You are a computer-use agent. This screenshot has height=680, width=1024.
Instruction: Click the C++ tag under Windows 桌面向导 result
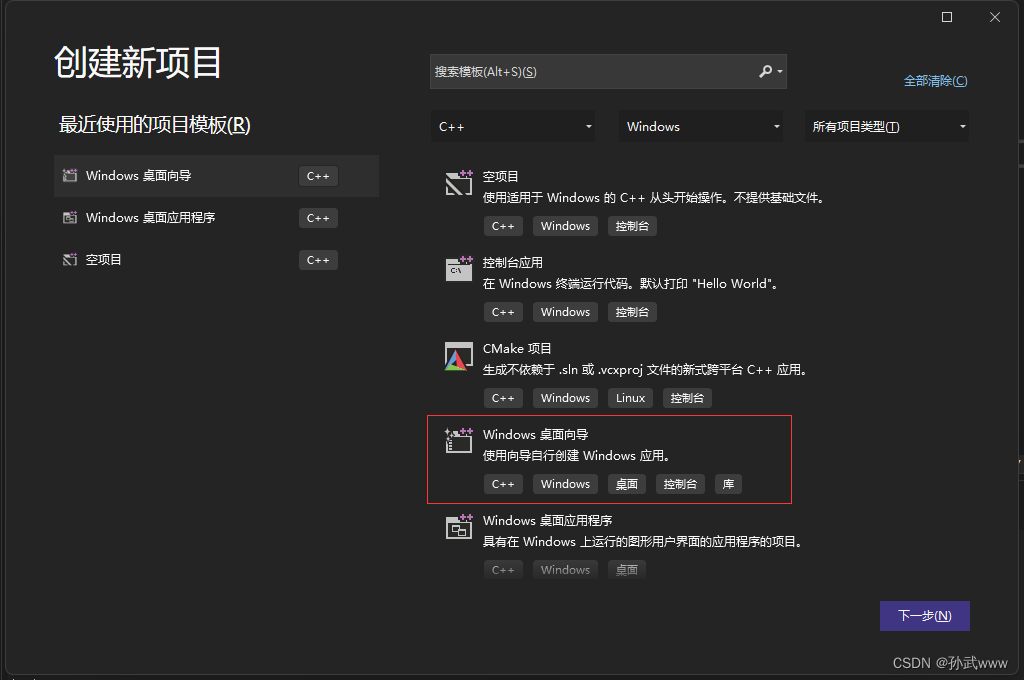point(503,484)
